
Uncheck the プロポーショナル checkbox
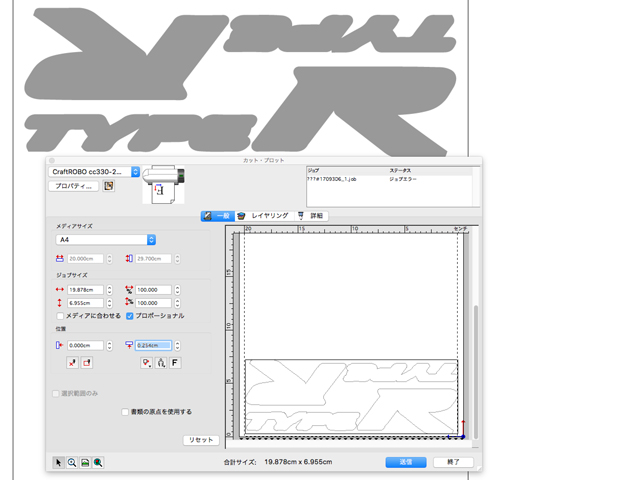coord(130,316)
